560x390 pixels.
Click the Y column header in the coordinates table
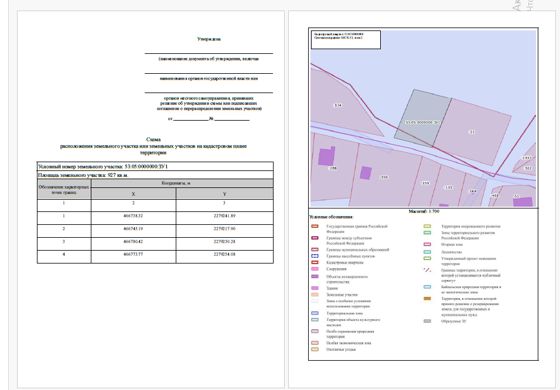click(x=225, y=194)
